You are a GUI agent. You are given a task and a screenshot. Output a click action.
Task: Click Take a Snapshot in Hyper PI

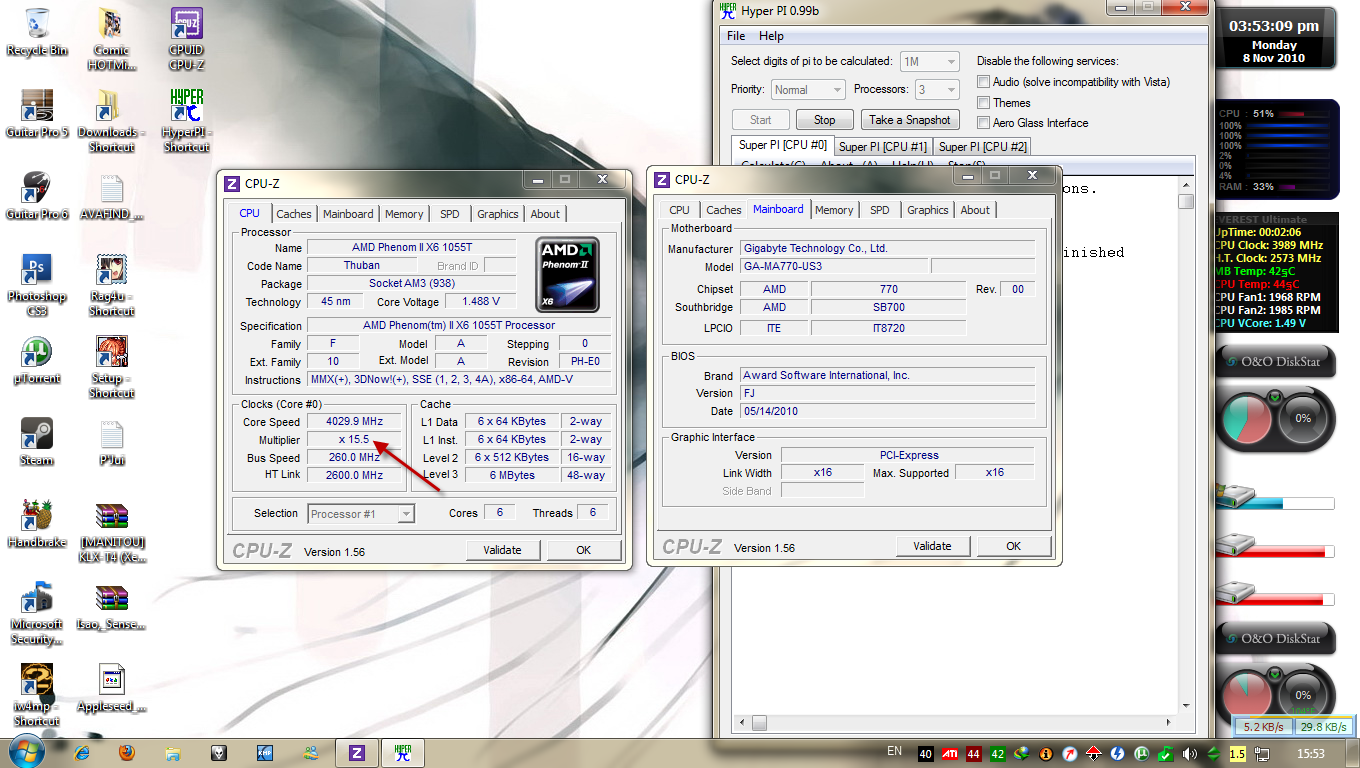910,120
